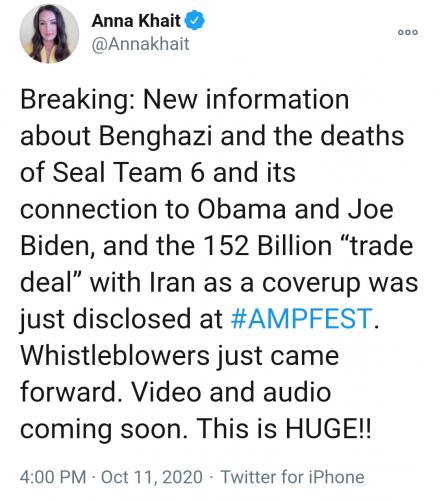Click the word Breaking: in the tweet
Viewport: 439px width, 500px height.
click(78, 100)
